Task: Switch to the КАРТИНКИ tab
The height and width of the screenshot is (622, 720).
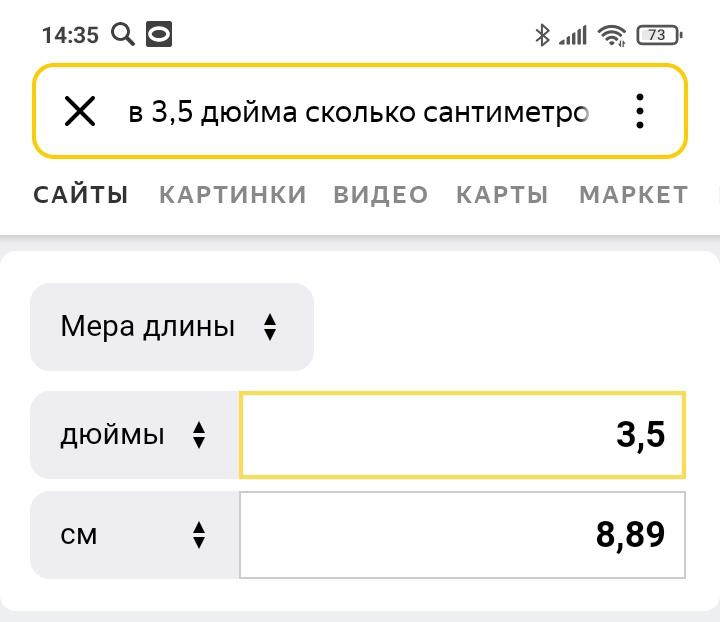Action: (233, 194)
